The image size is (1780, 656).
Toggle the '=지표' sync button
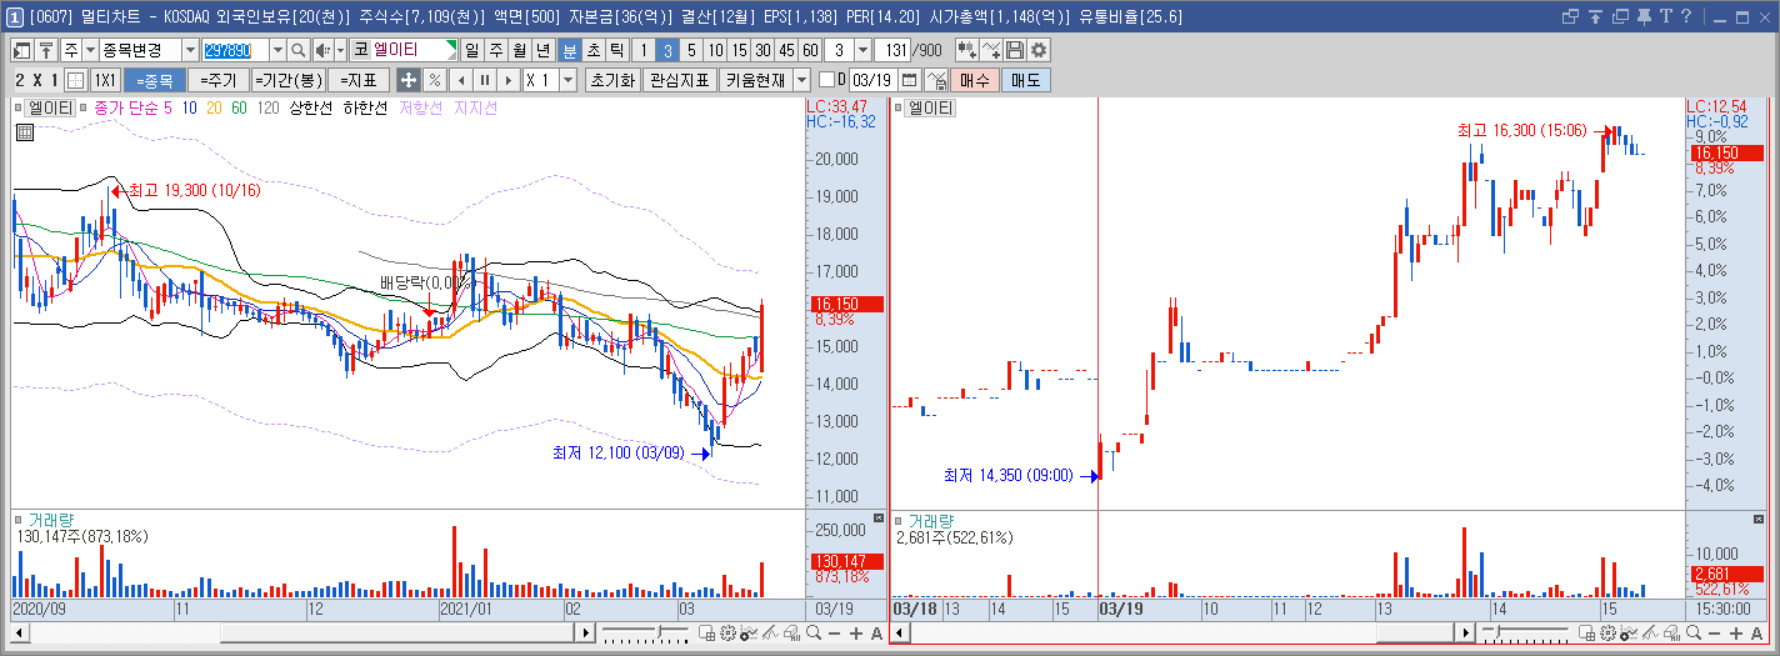point(359,80)
